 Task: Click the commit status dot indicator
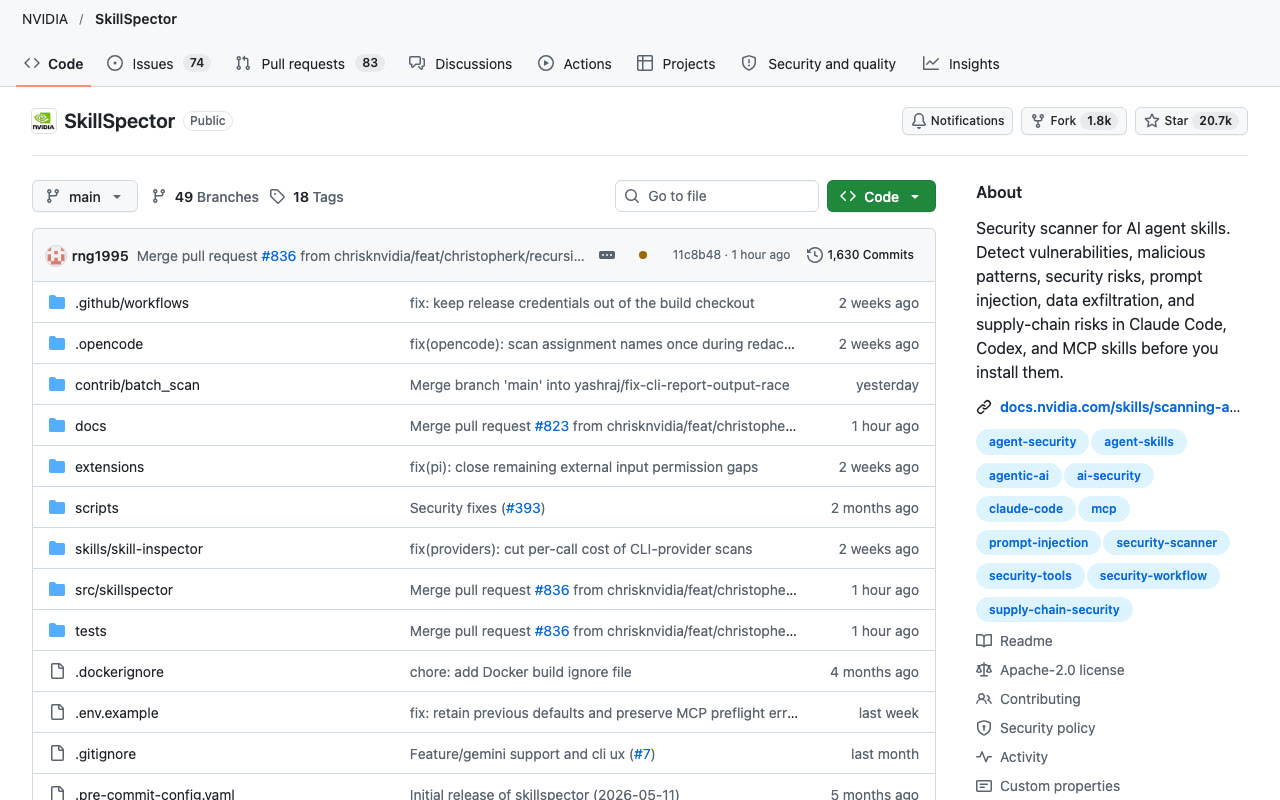pos(643,255)
